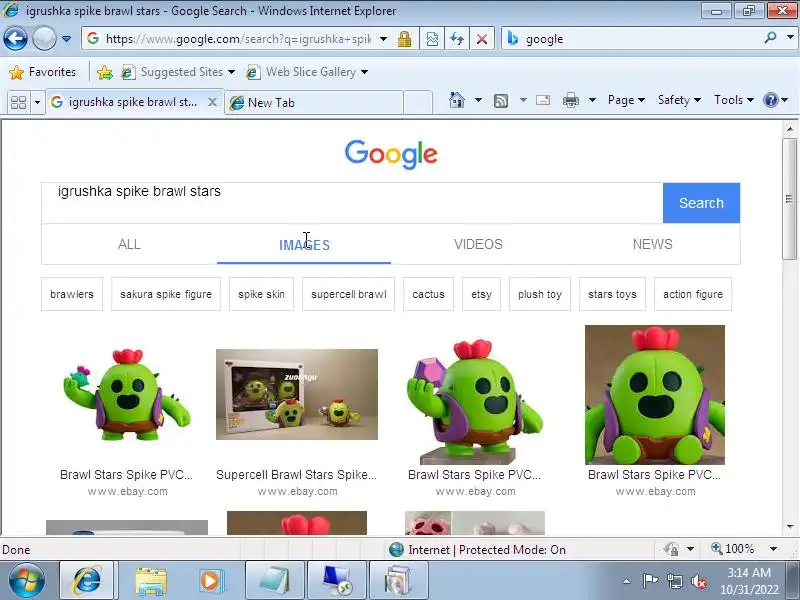Click the muted volume tray icon
800x600 pixels.
698,581
